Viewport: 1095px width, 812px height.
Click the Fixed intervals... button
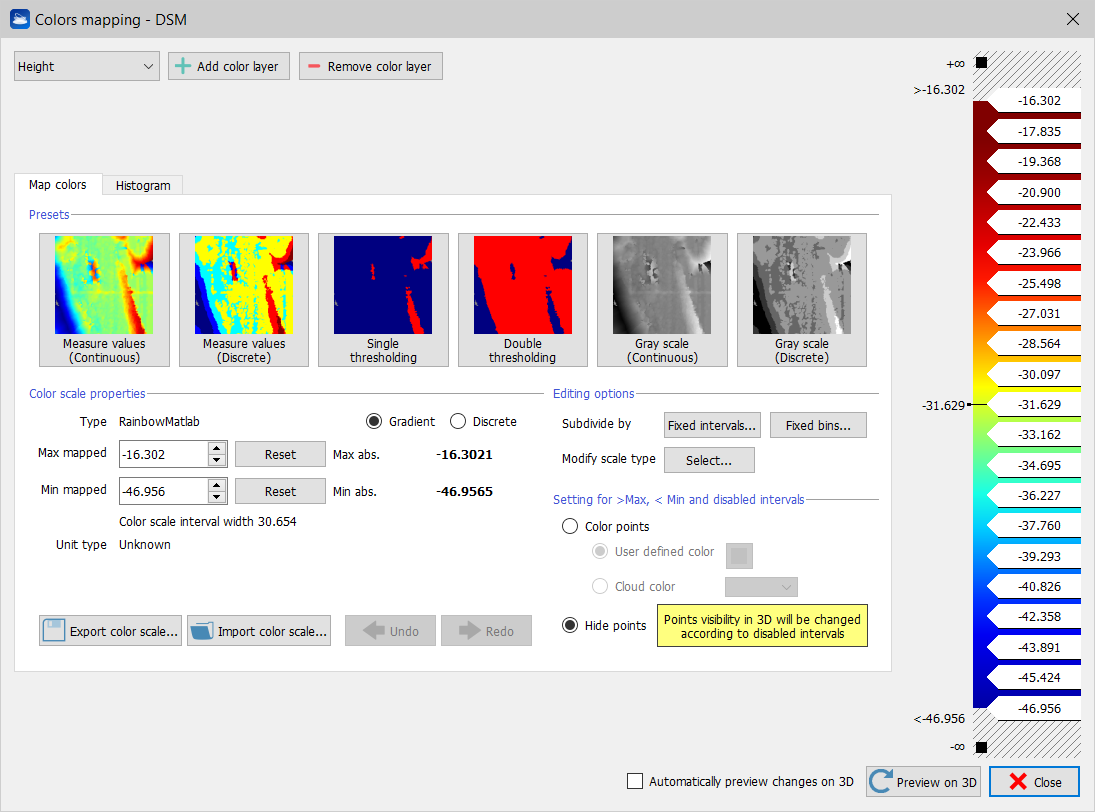[x=712, y=425]
